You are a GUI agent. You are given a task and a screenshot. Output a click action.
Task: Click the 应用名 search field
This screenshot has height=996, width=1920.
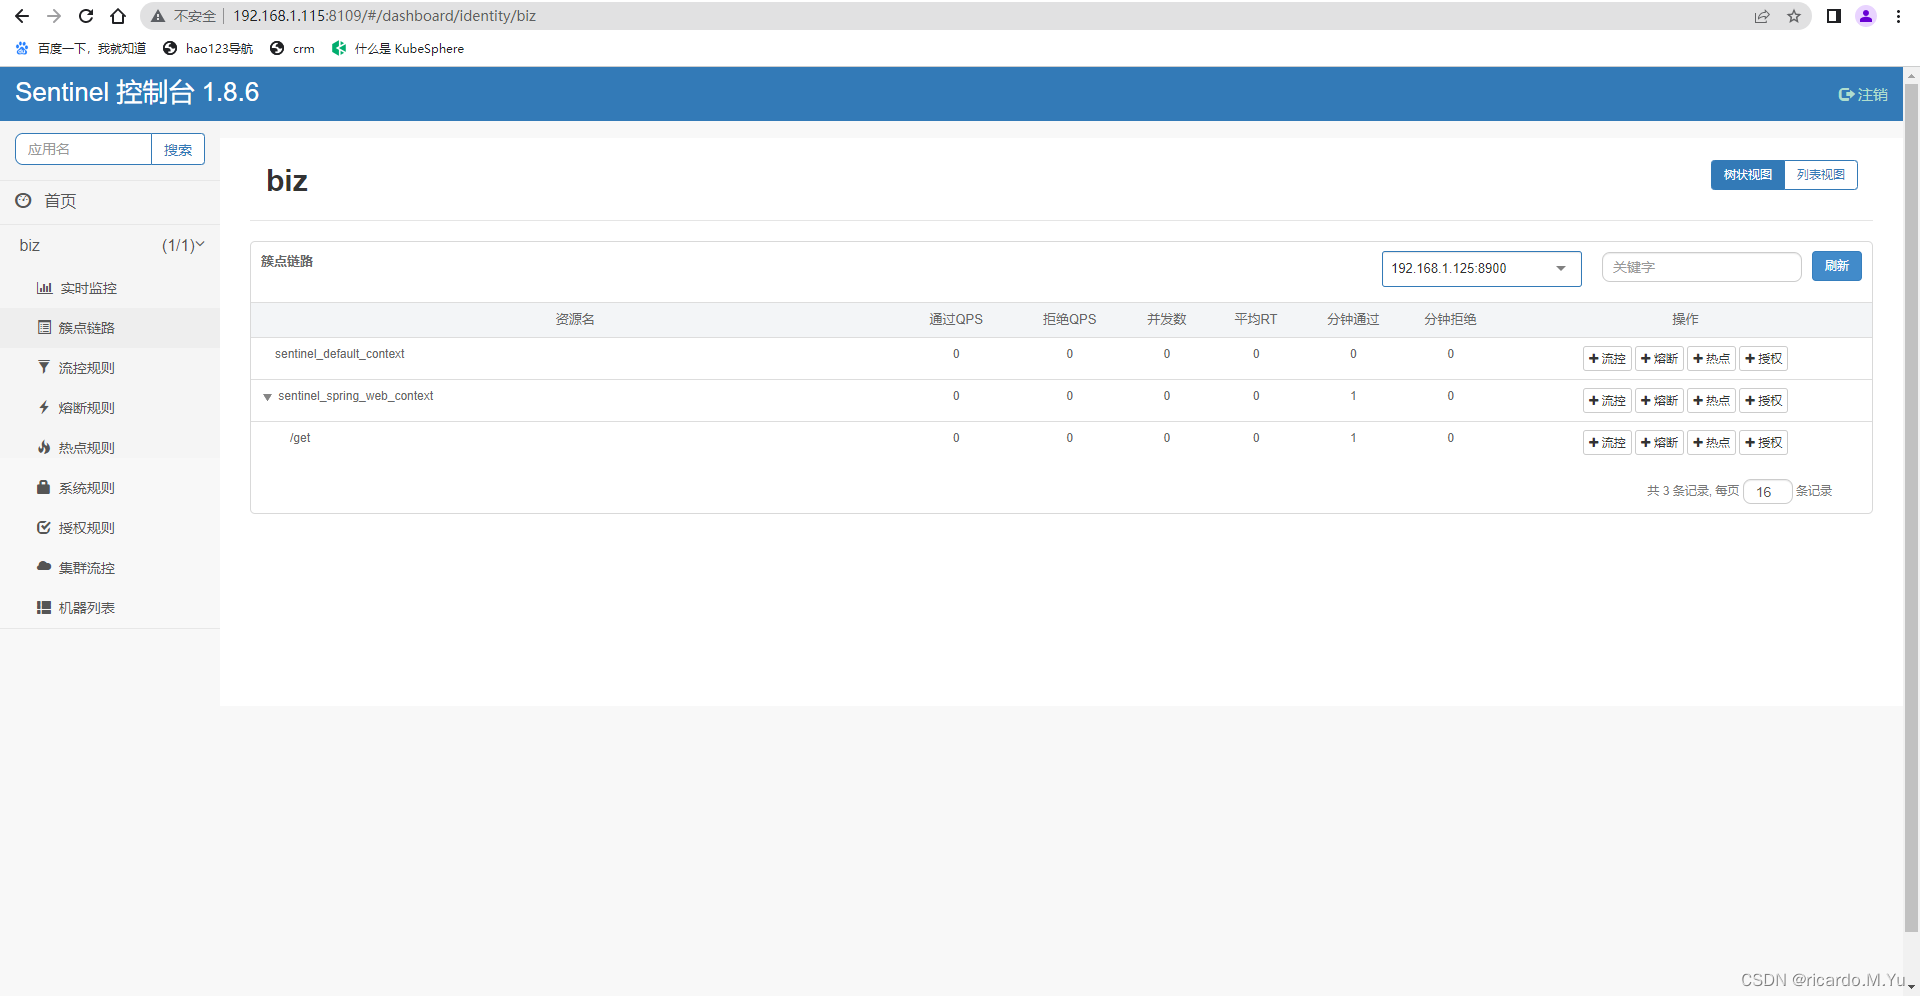[83, 149]
